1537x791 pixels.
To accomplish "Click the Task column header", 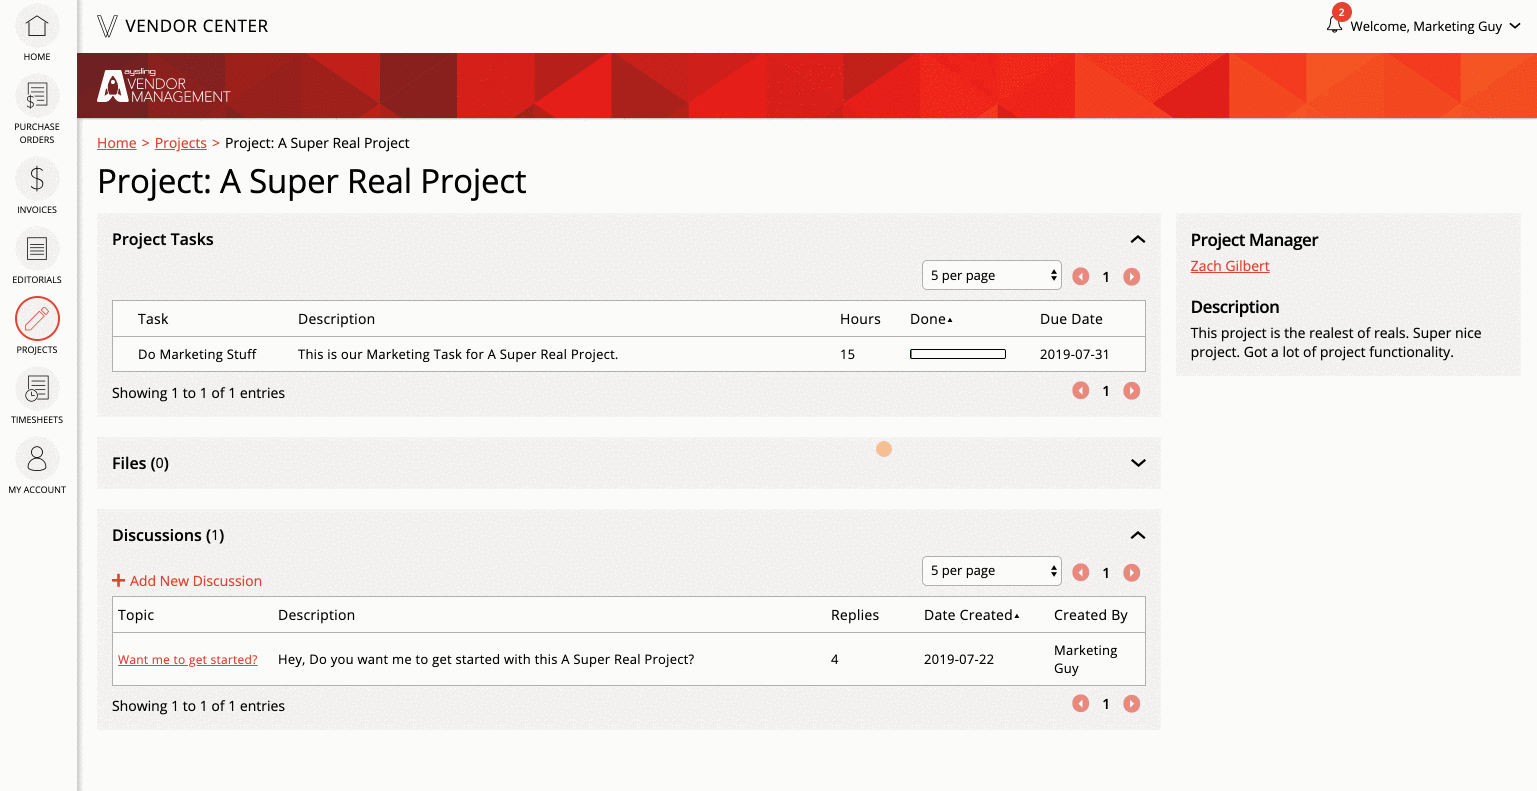I will pyautogui.click(x=153, y=319).
